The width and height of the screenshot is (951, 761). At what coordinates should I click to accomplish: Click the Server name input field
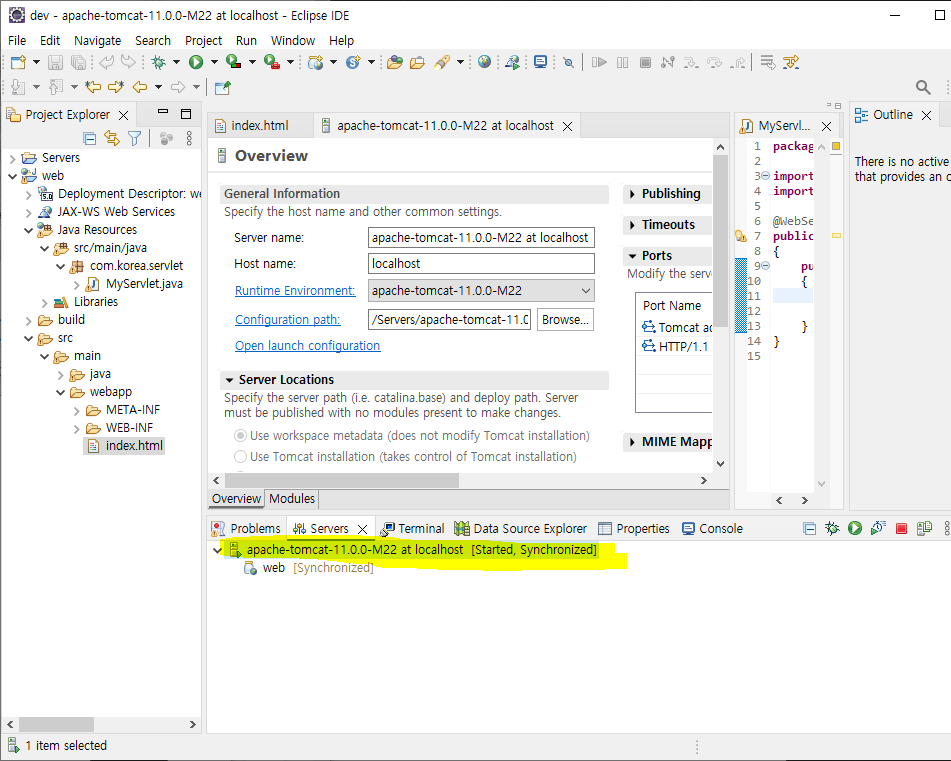[x=481, y=238]
